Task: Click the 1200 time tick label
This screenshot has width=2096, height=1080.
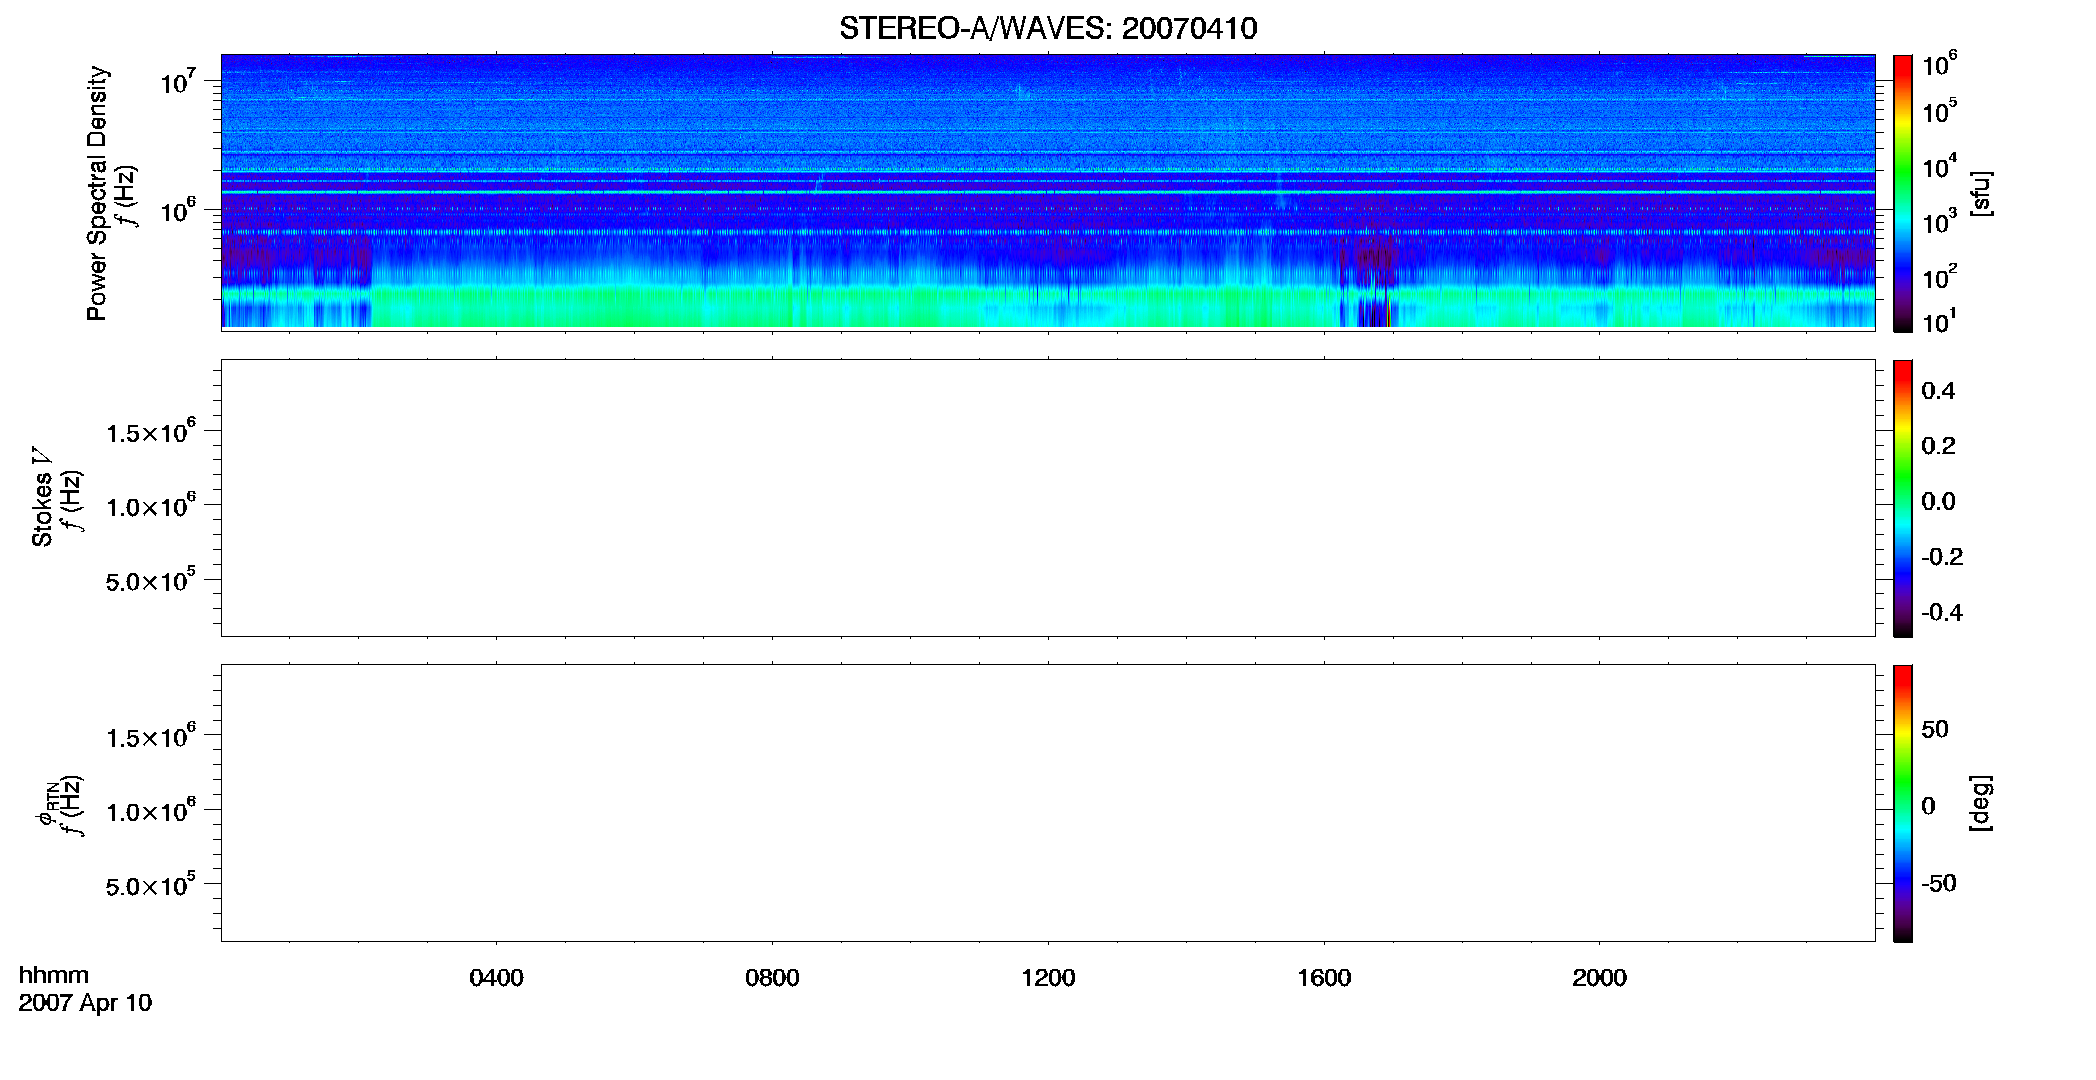Action: [1048, 978]
